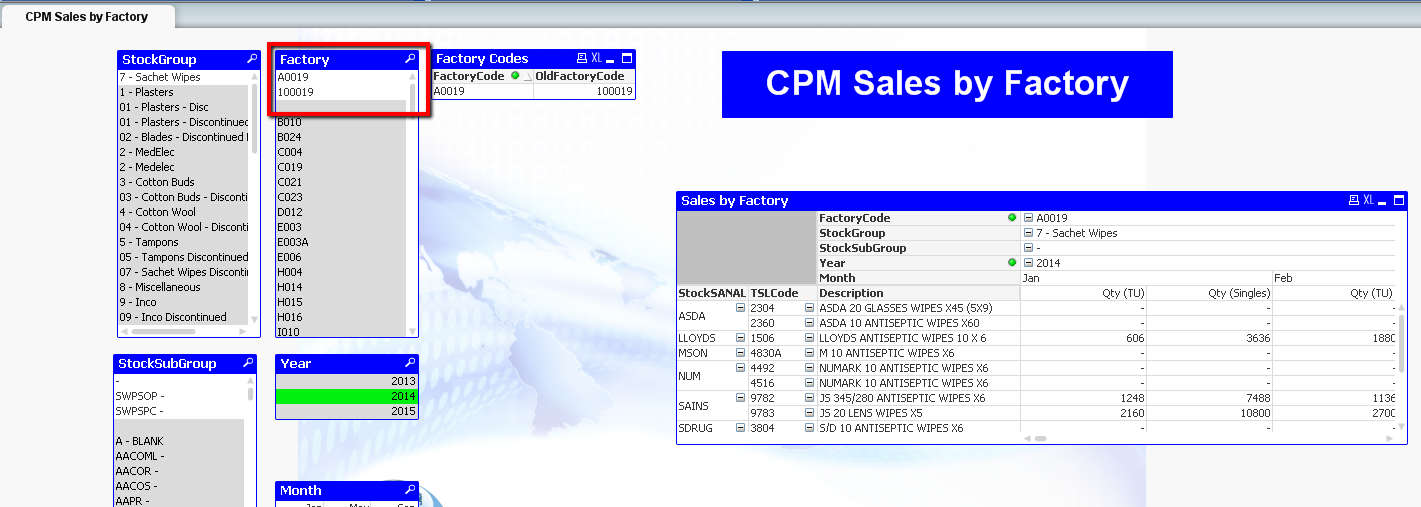Collapse the ASDA StockSANAL group
The image size is (1421, 507).
(x=740, y=308)
